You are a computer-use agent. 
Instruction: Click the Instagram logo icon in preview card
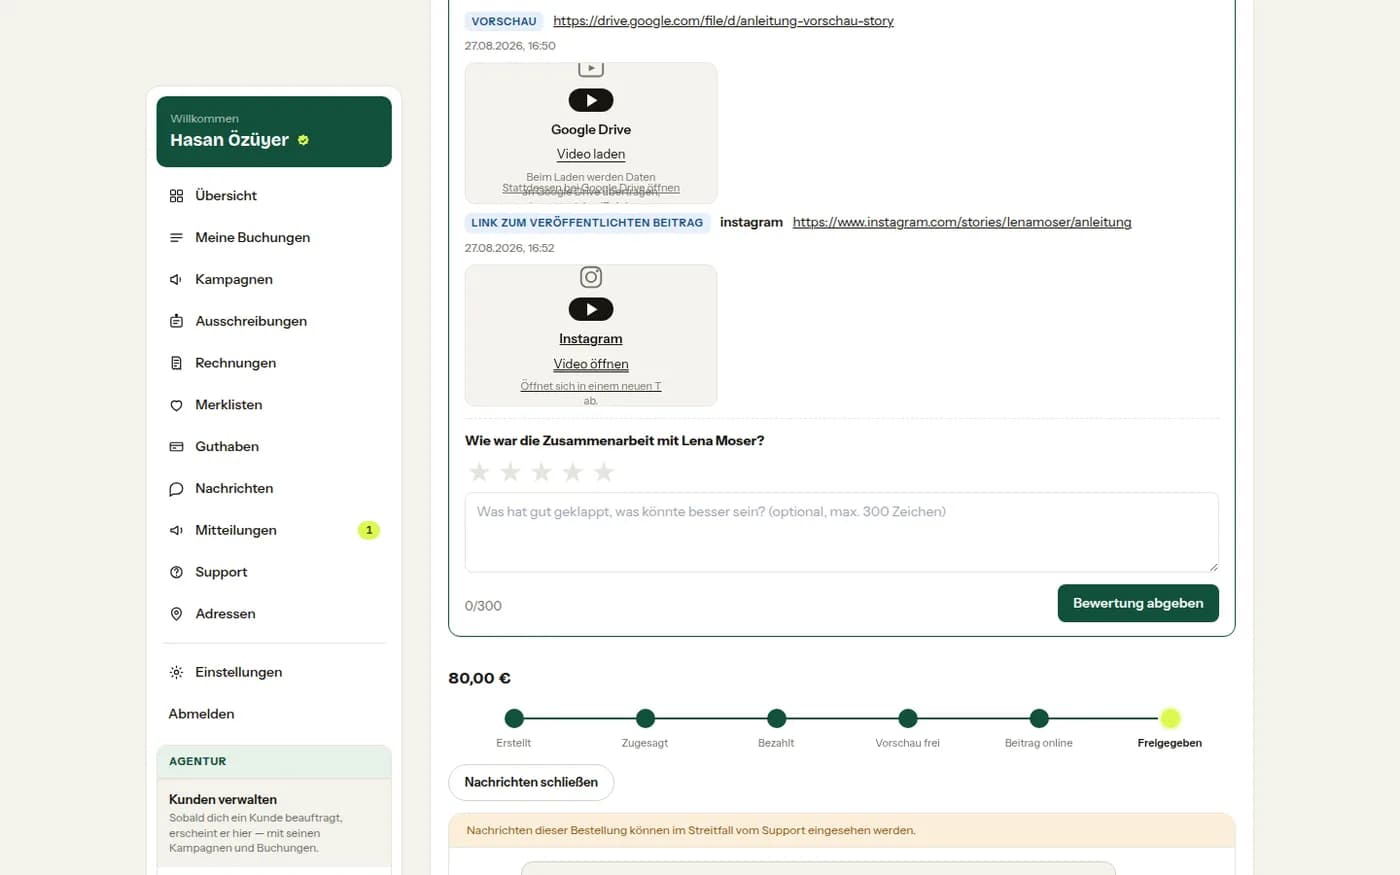591,277
